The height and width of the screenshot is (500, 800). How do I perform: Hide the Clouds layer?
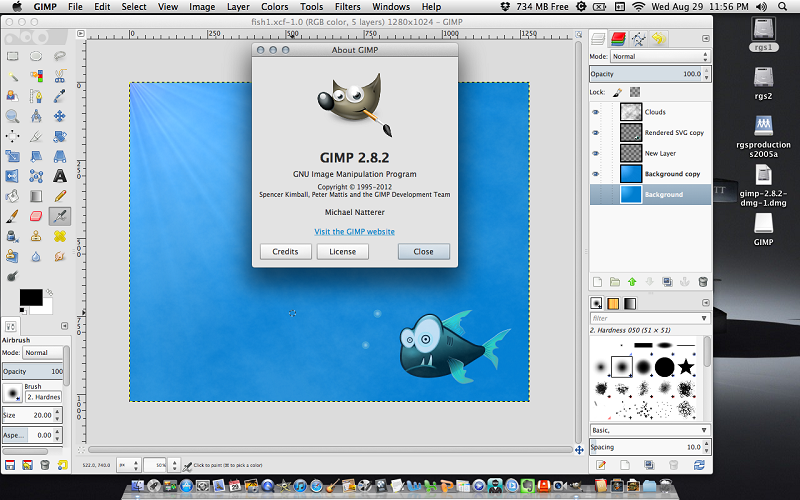coord(595,112)
